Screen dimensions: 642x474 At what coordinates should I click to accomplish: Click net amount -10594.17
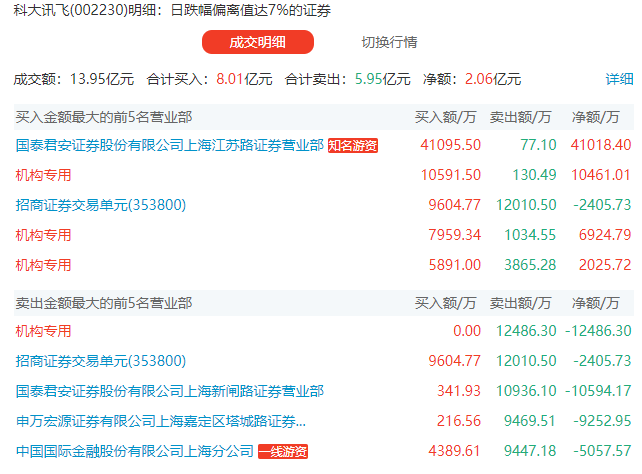598,391
